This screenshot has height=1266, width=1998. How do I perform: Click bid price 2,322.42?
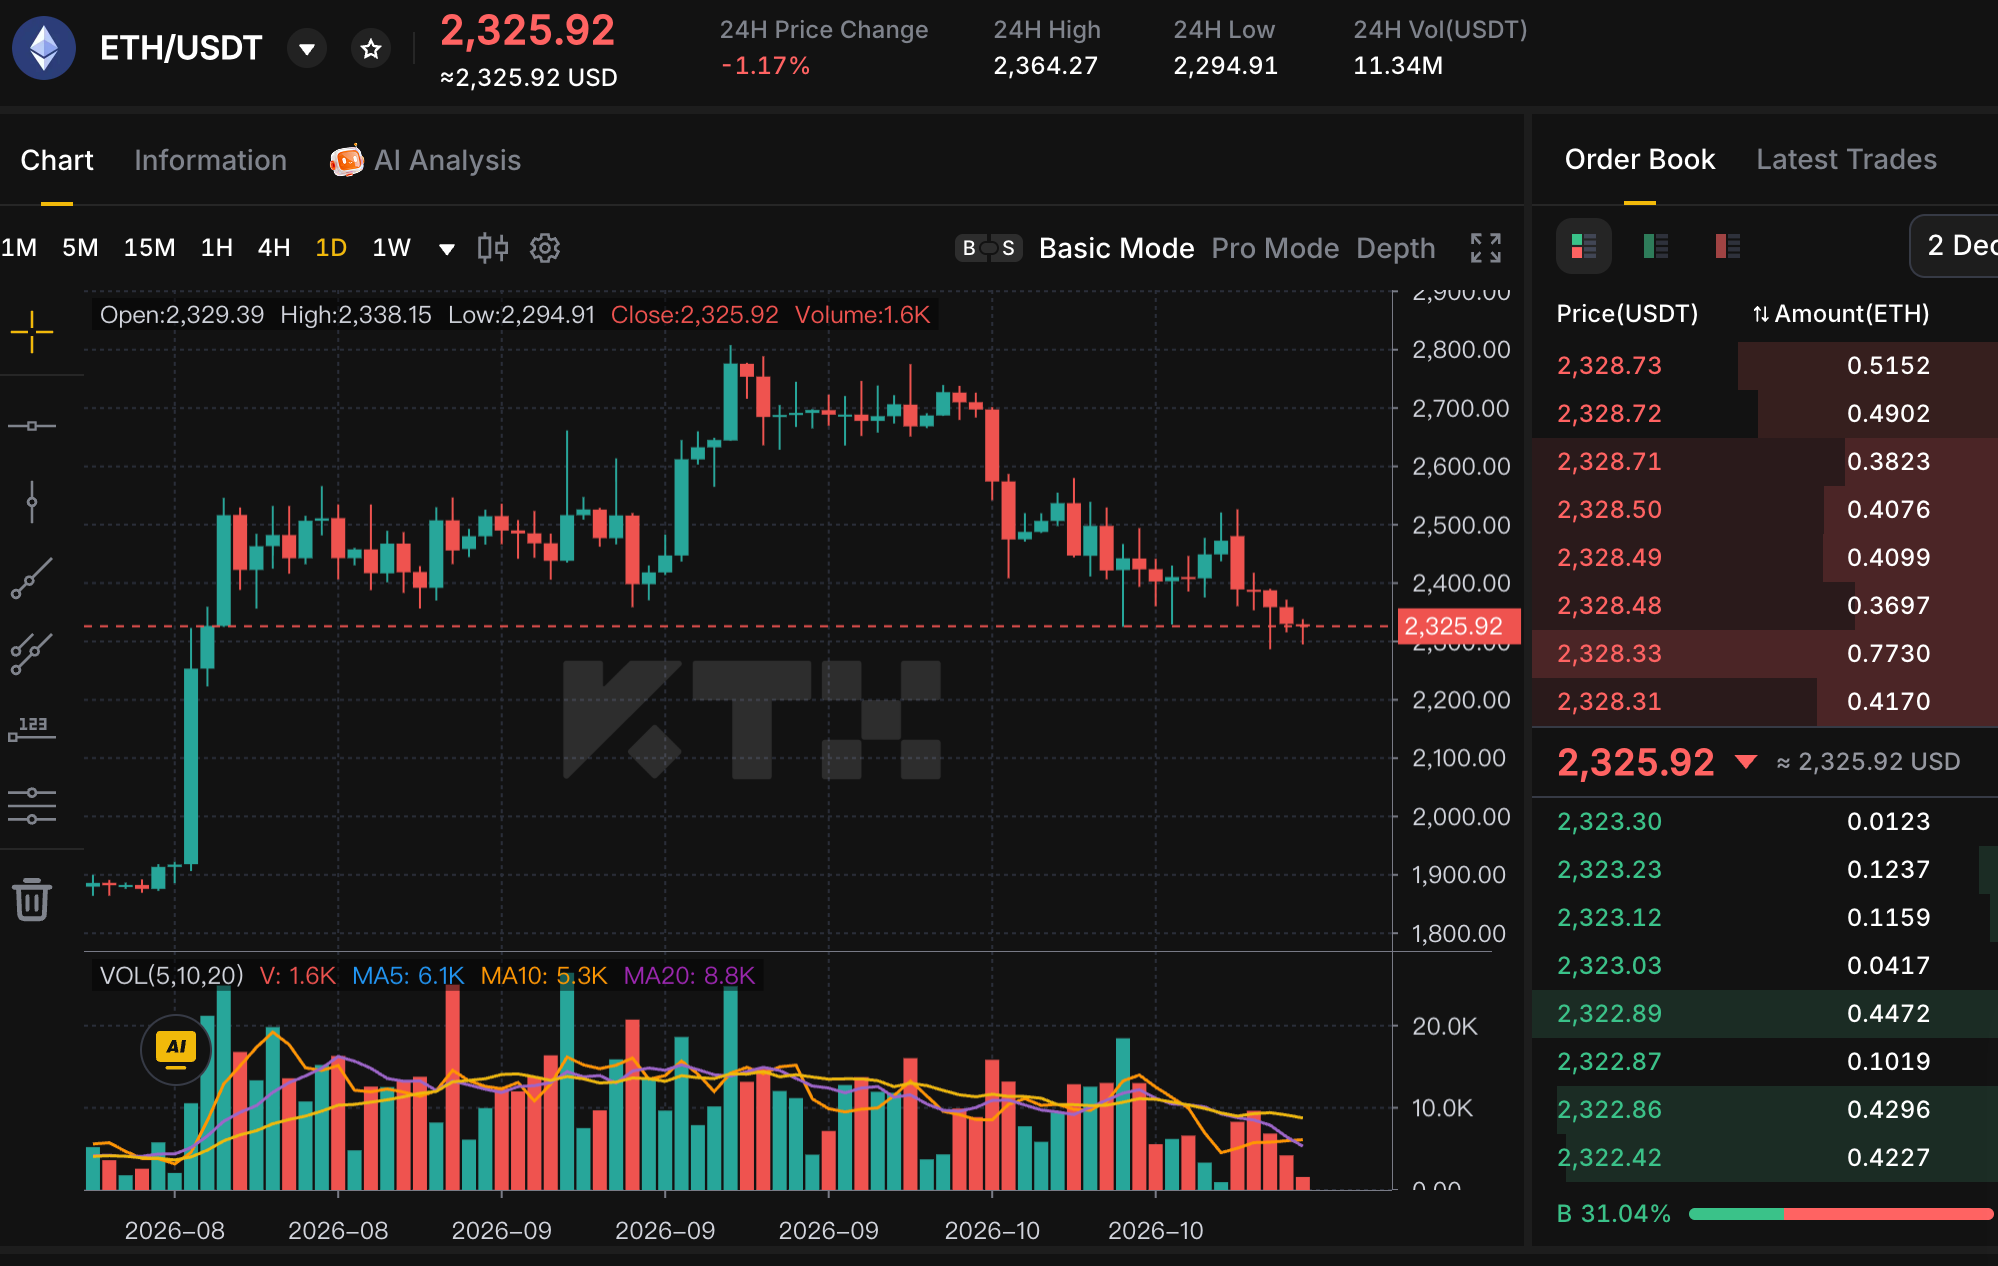[1609, 1157]
